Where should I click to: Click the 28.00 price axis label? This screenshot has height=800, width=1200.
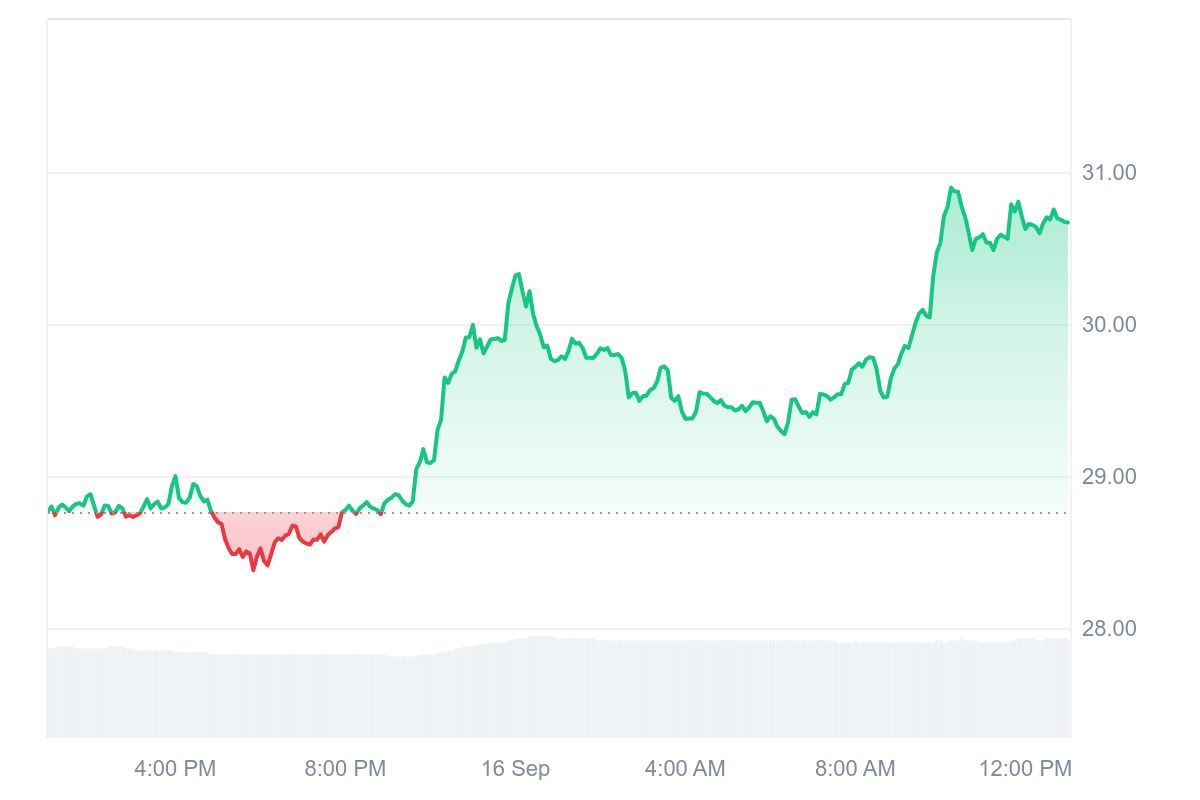tap(1109, 629)
